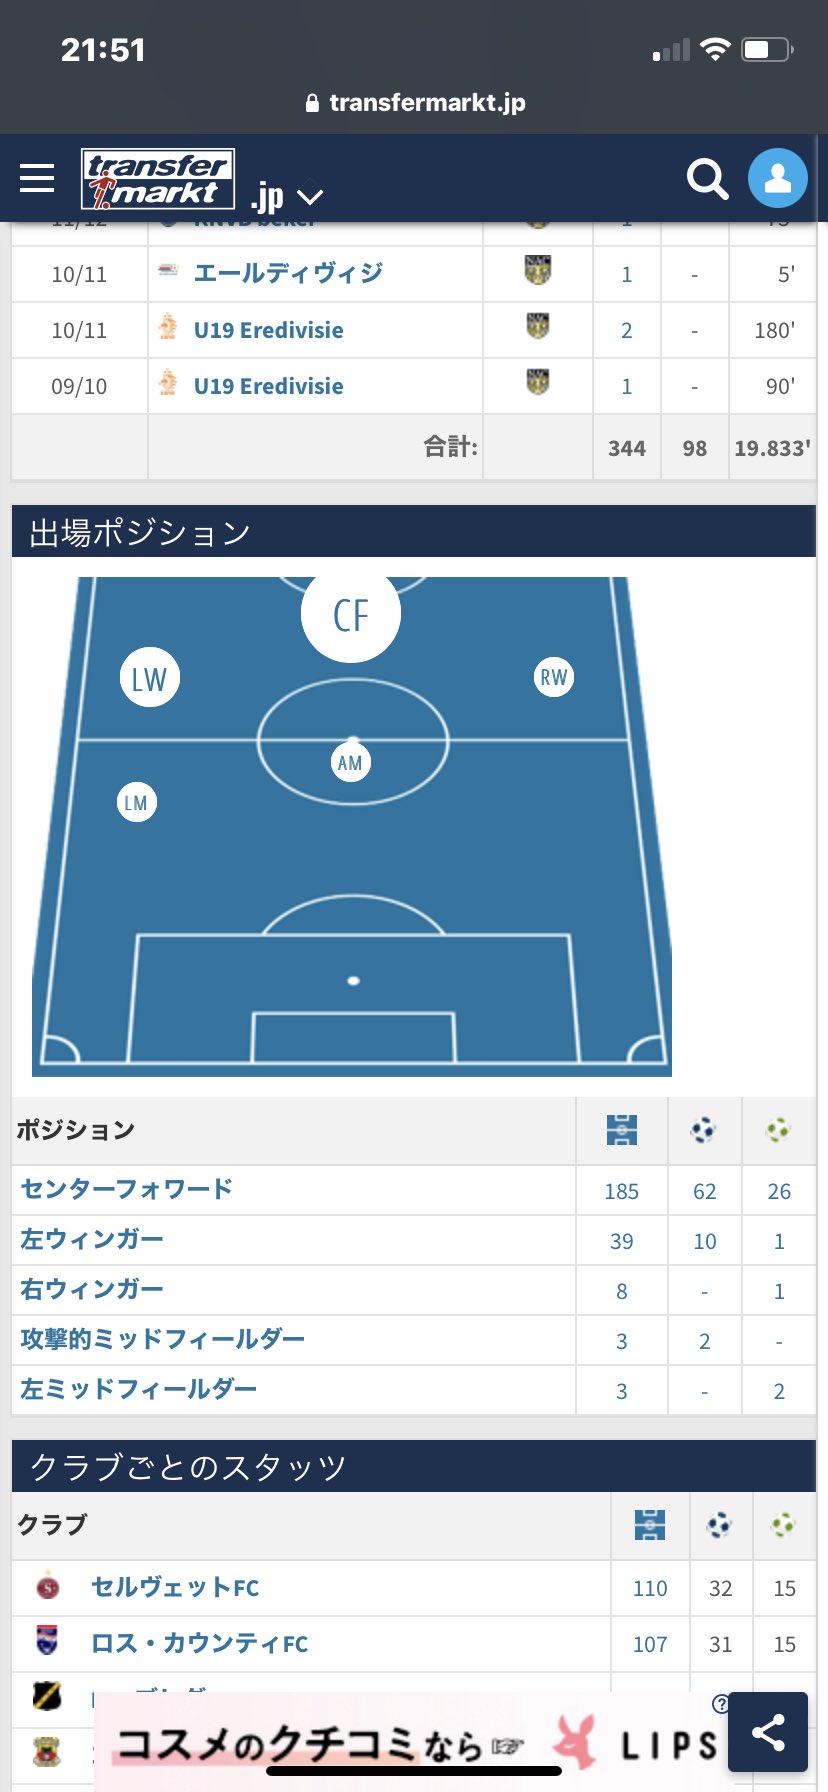Open the センターフォワード position link
828x1792 pixels.
coord(127,1189)
